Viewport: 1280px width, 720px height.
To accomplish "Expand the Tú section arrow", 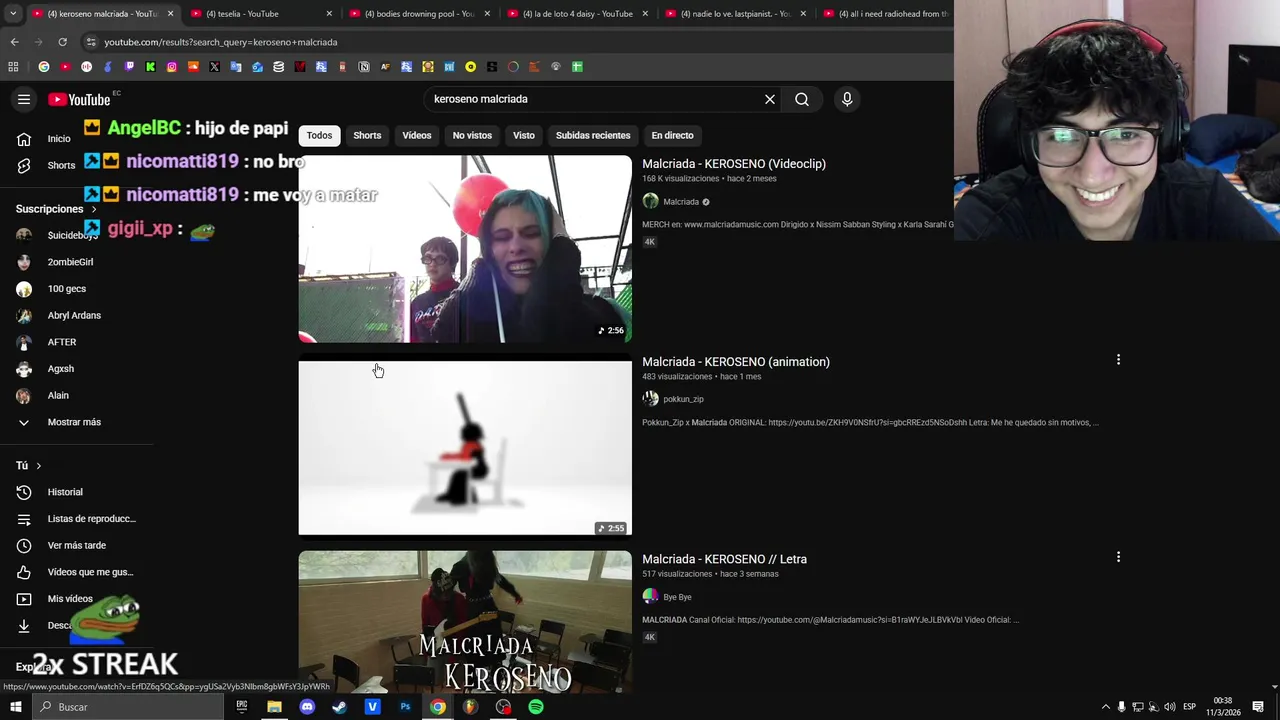I will pos(39,465).
